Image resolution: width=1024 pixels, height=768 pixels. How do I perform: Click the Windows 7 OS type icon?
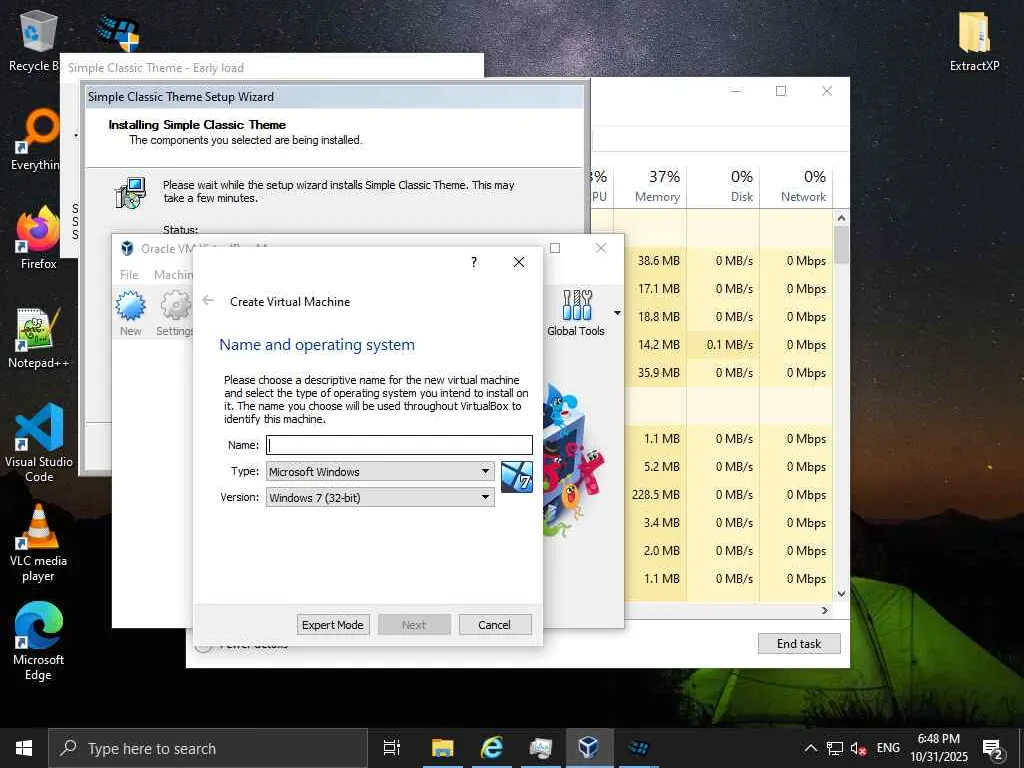coord(517,477)
